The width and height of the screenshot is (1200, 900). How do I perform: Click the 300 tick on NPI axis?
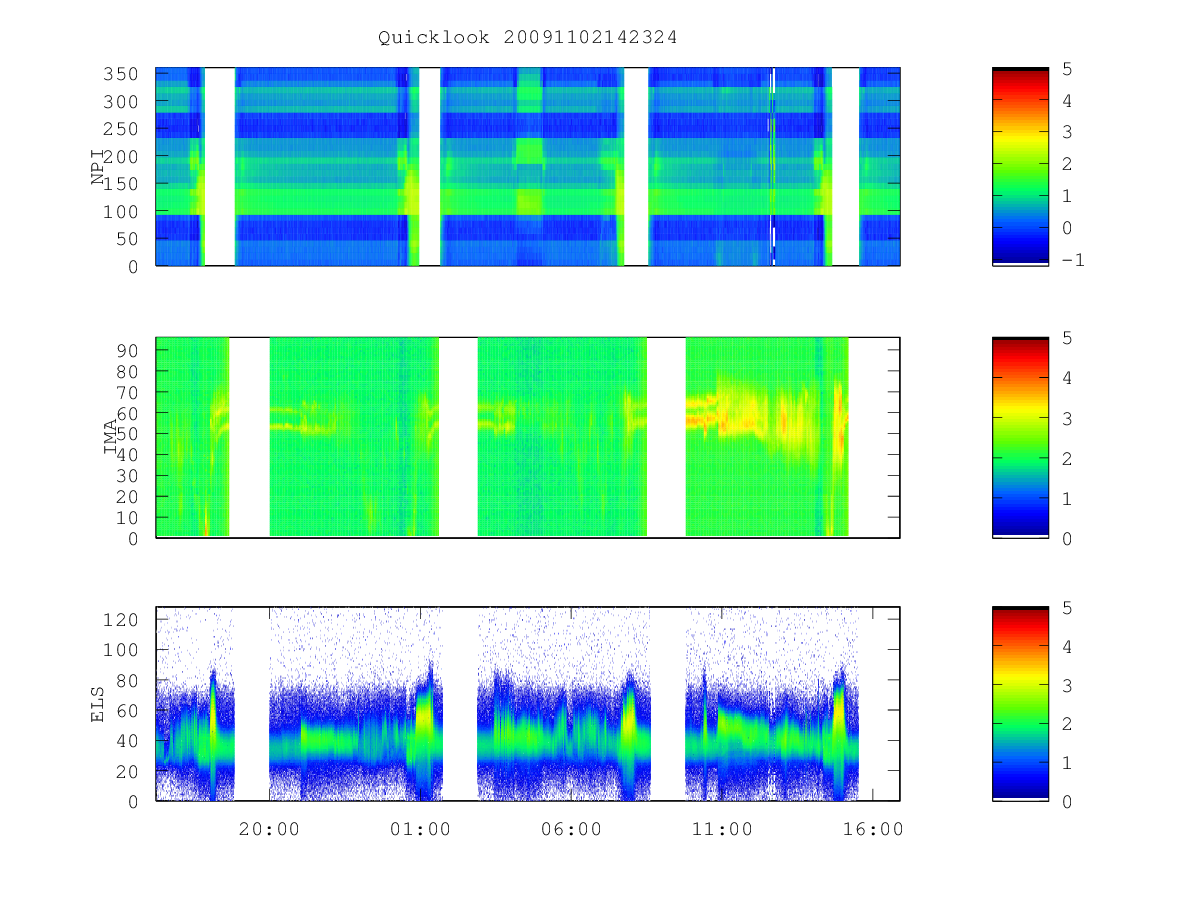tap(121, 101)
